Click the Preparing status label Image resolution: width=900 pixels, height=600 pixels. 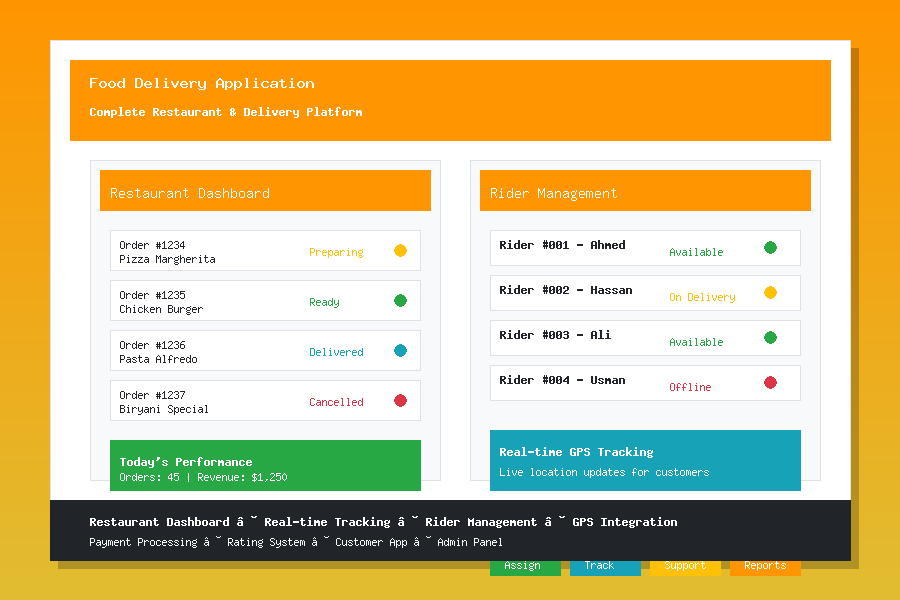pos(336,252)
